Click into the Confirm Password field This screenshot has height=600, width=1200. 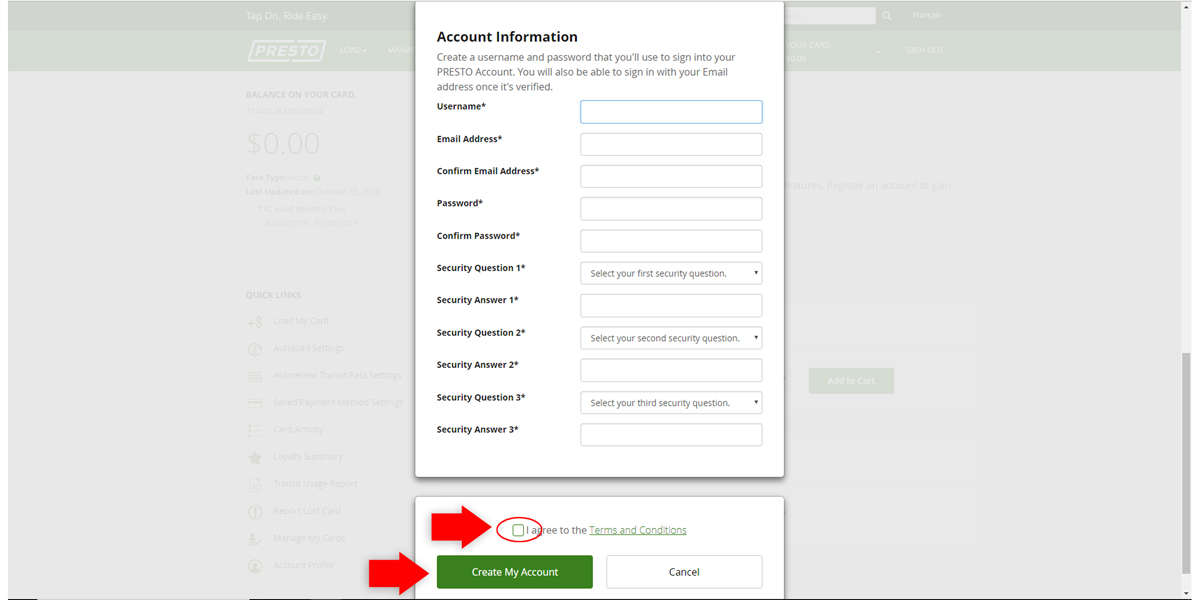(671, 241)
